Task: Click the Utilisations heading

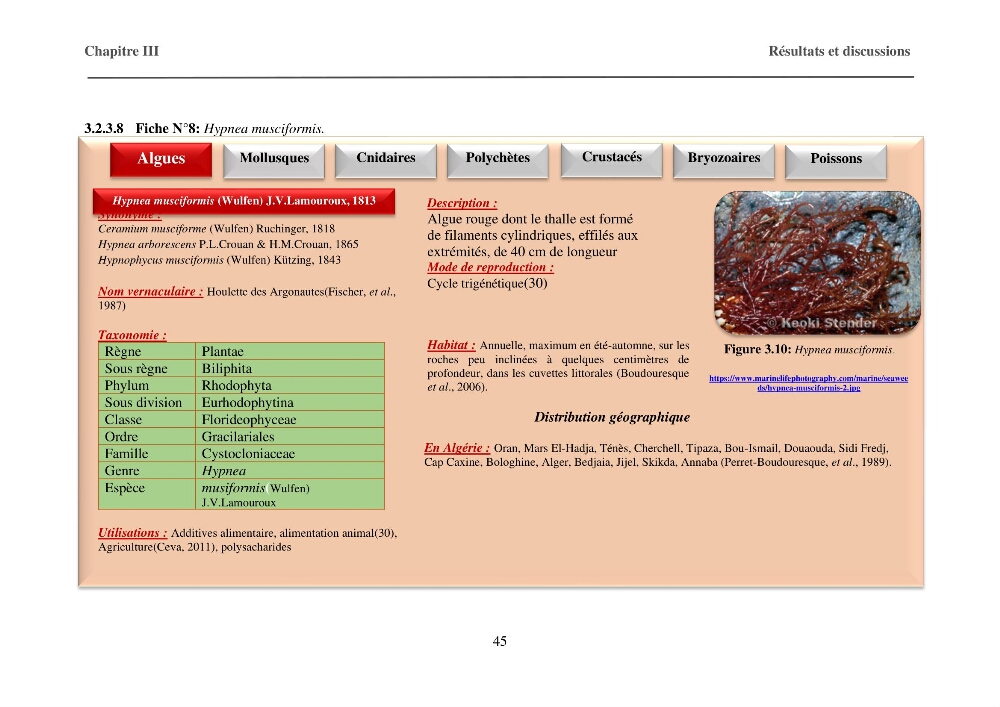Action: coord(133,533)
